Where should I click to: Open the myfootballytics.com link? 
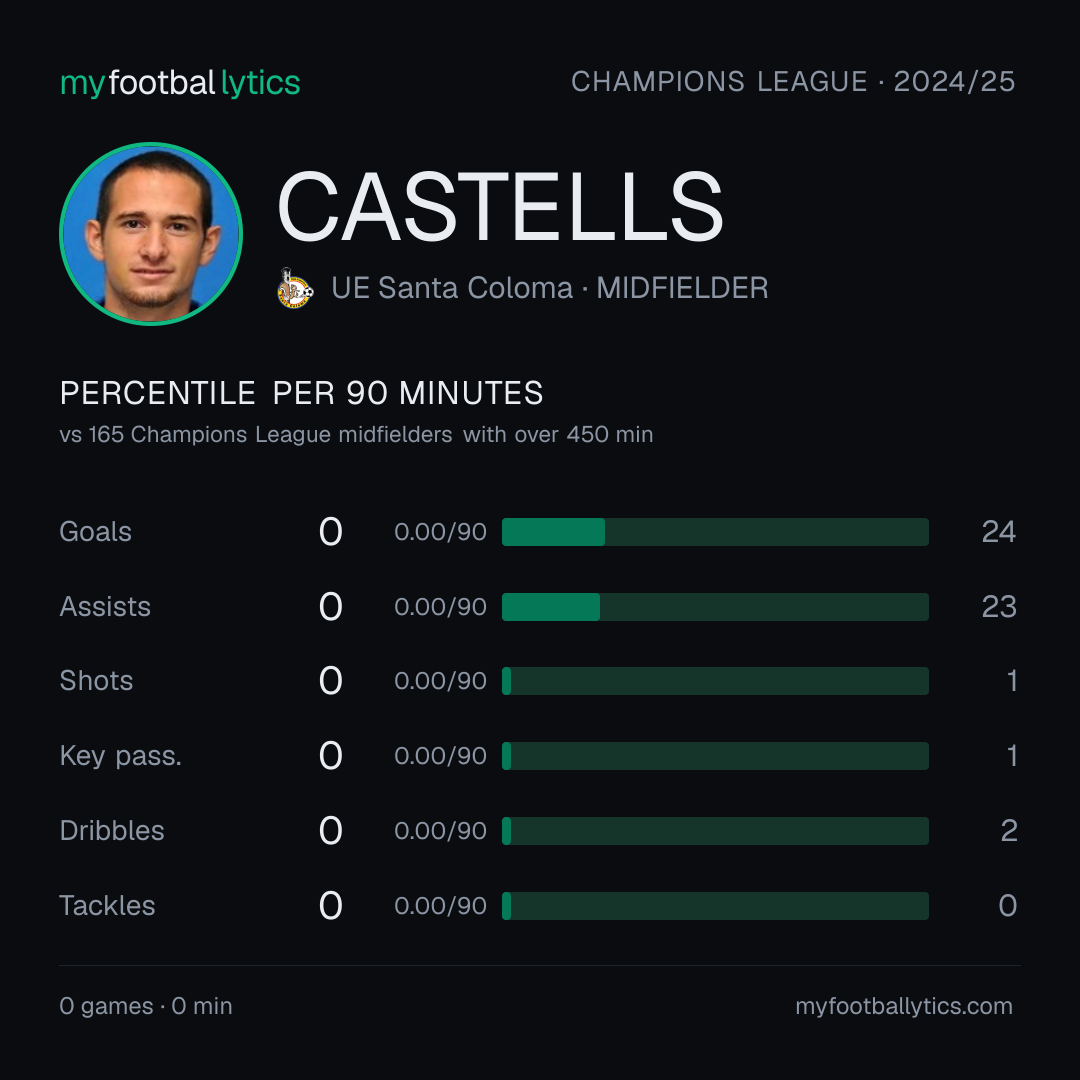click(904, 1006)
